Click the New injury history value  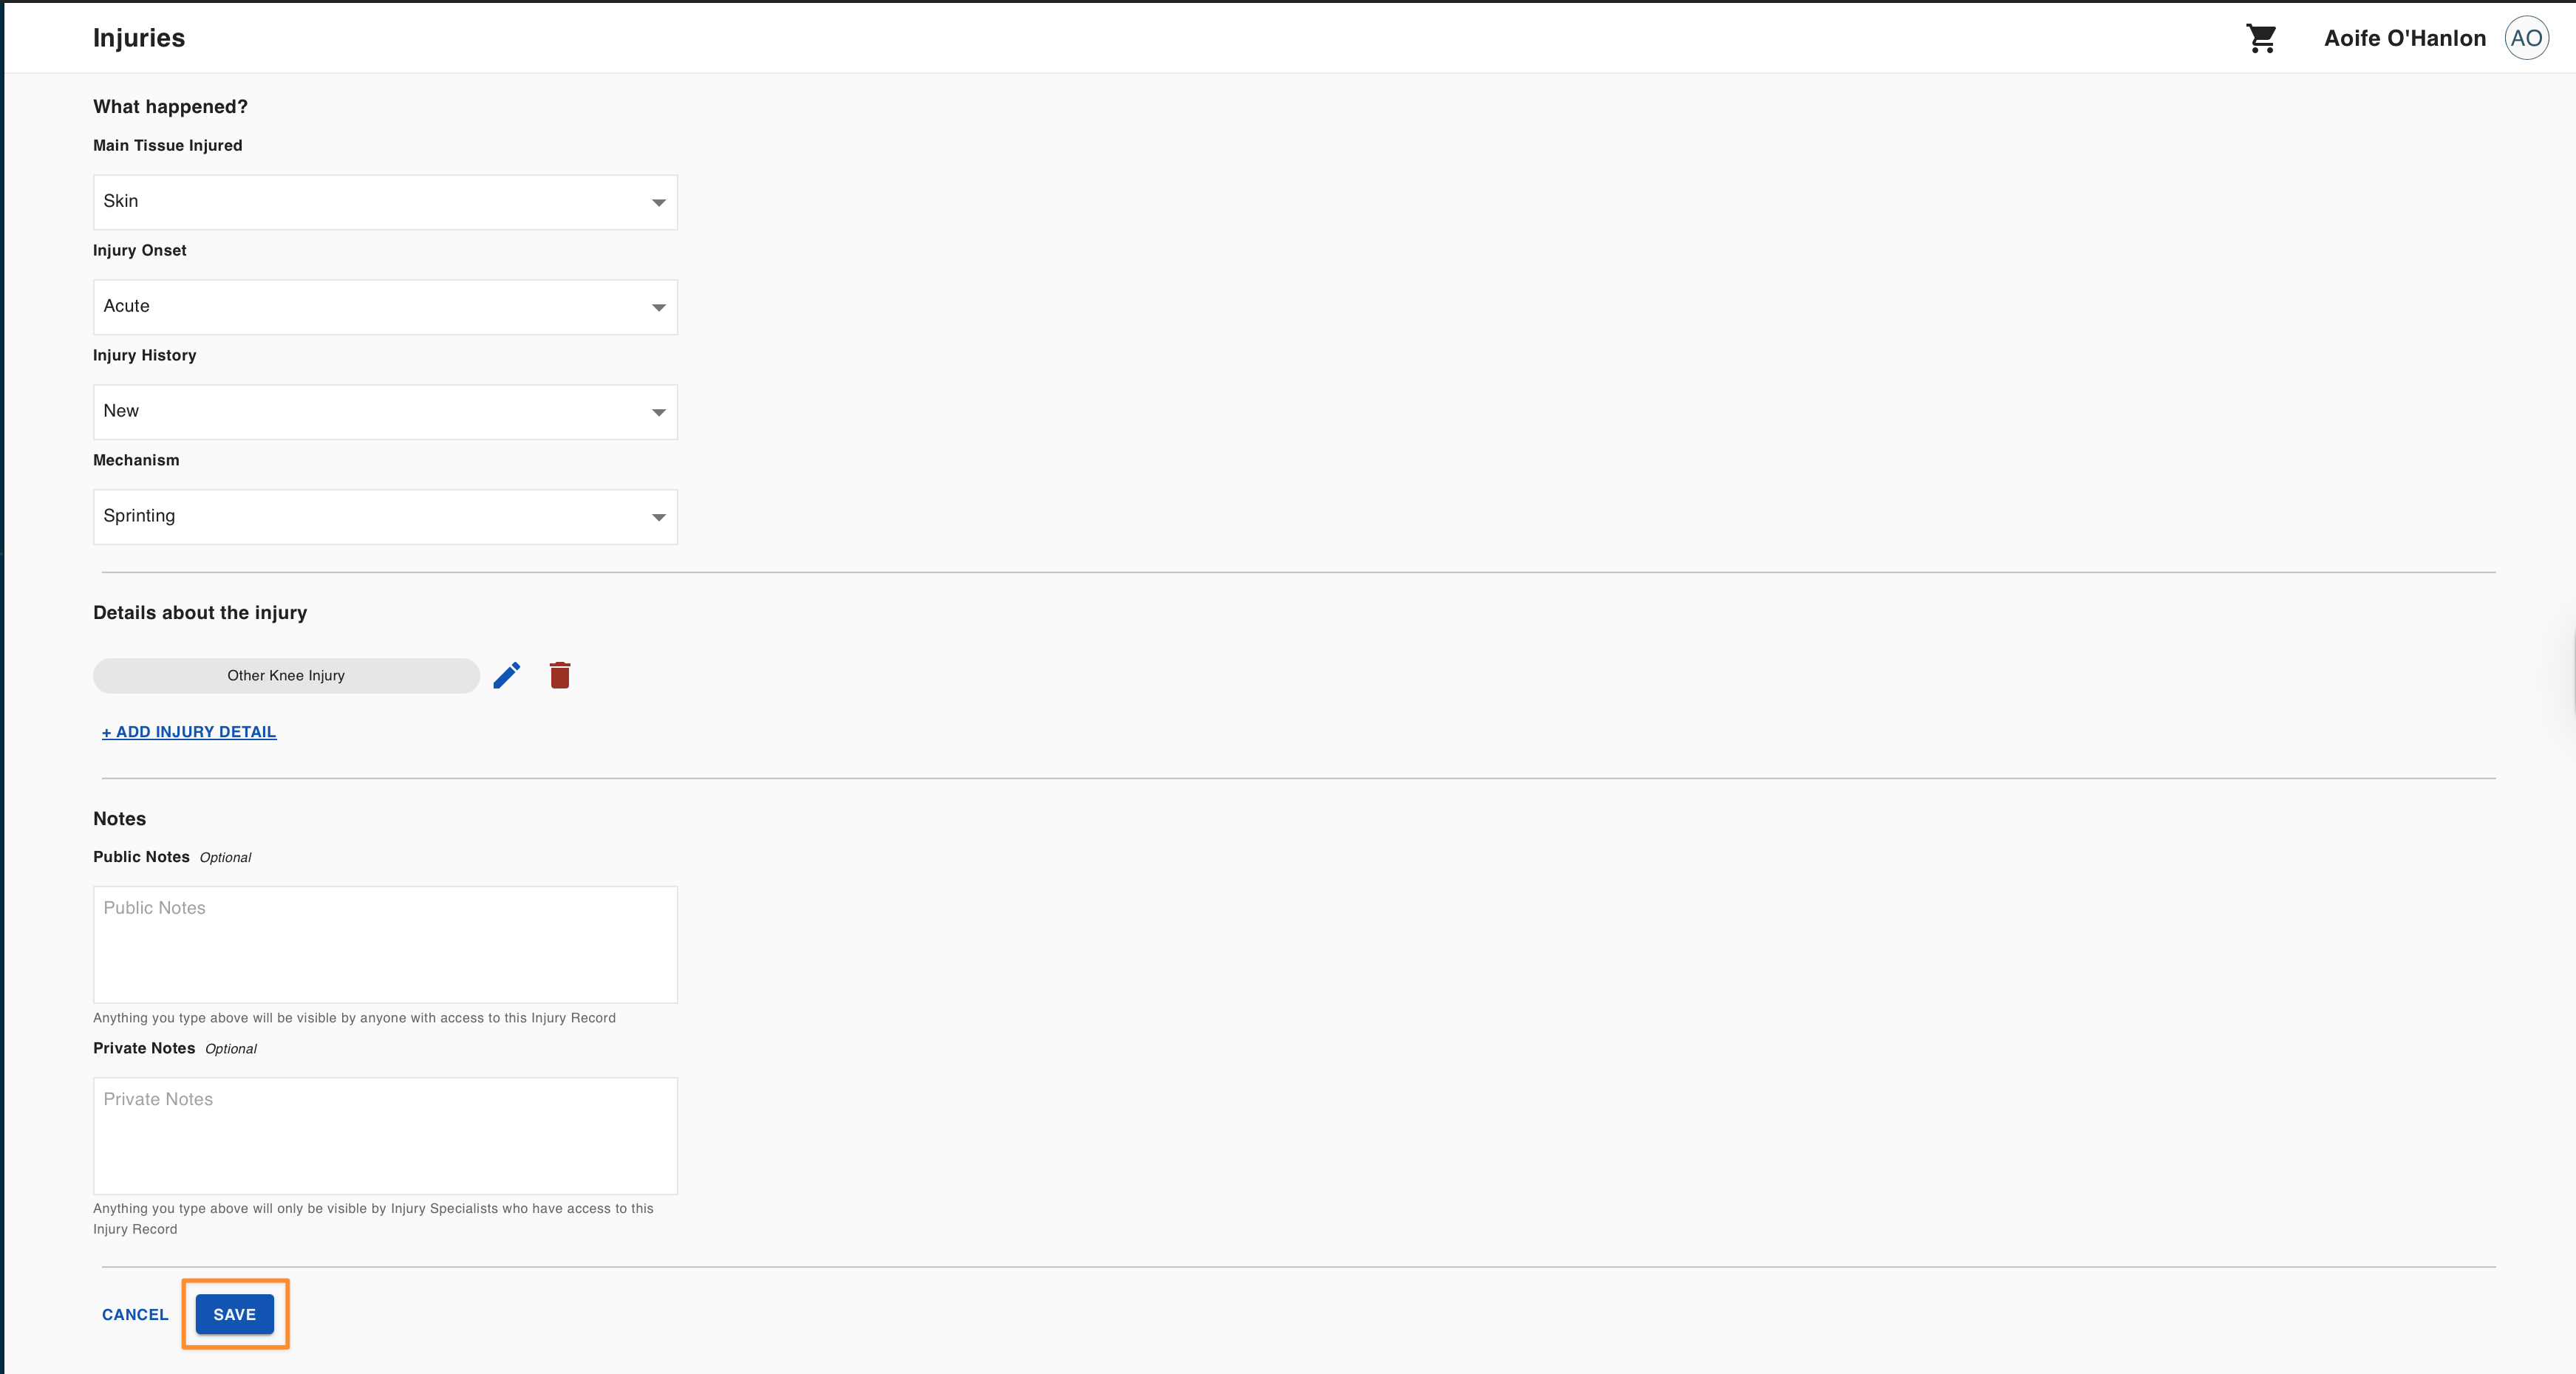pos(121,411)
